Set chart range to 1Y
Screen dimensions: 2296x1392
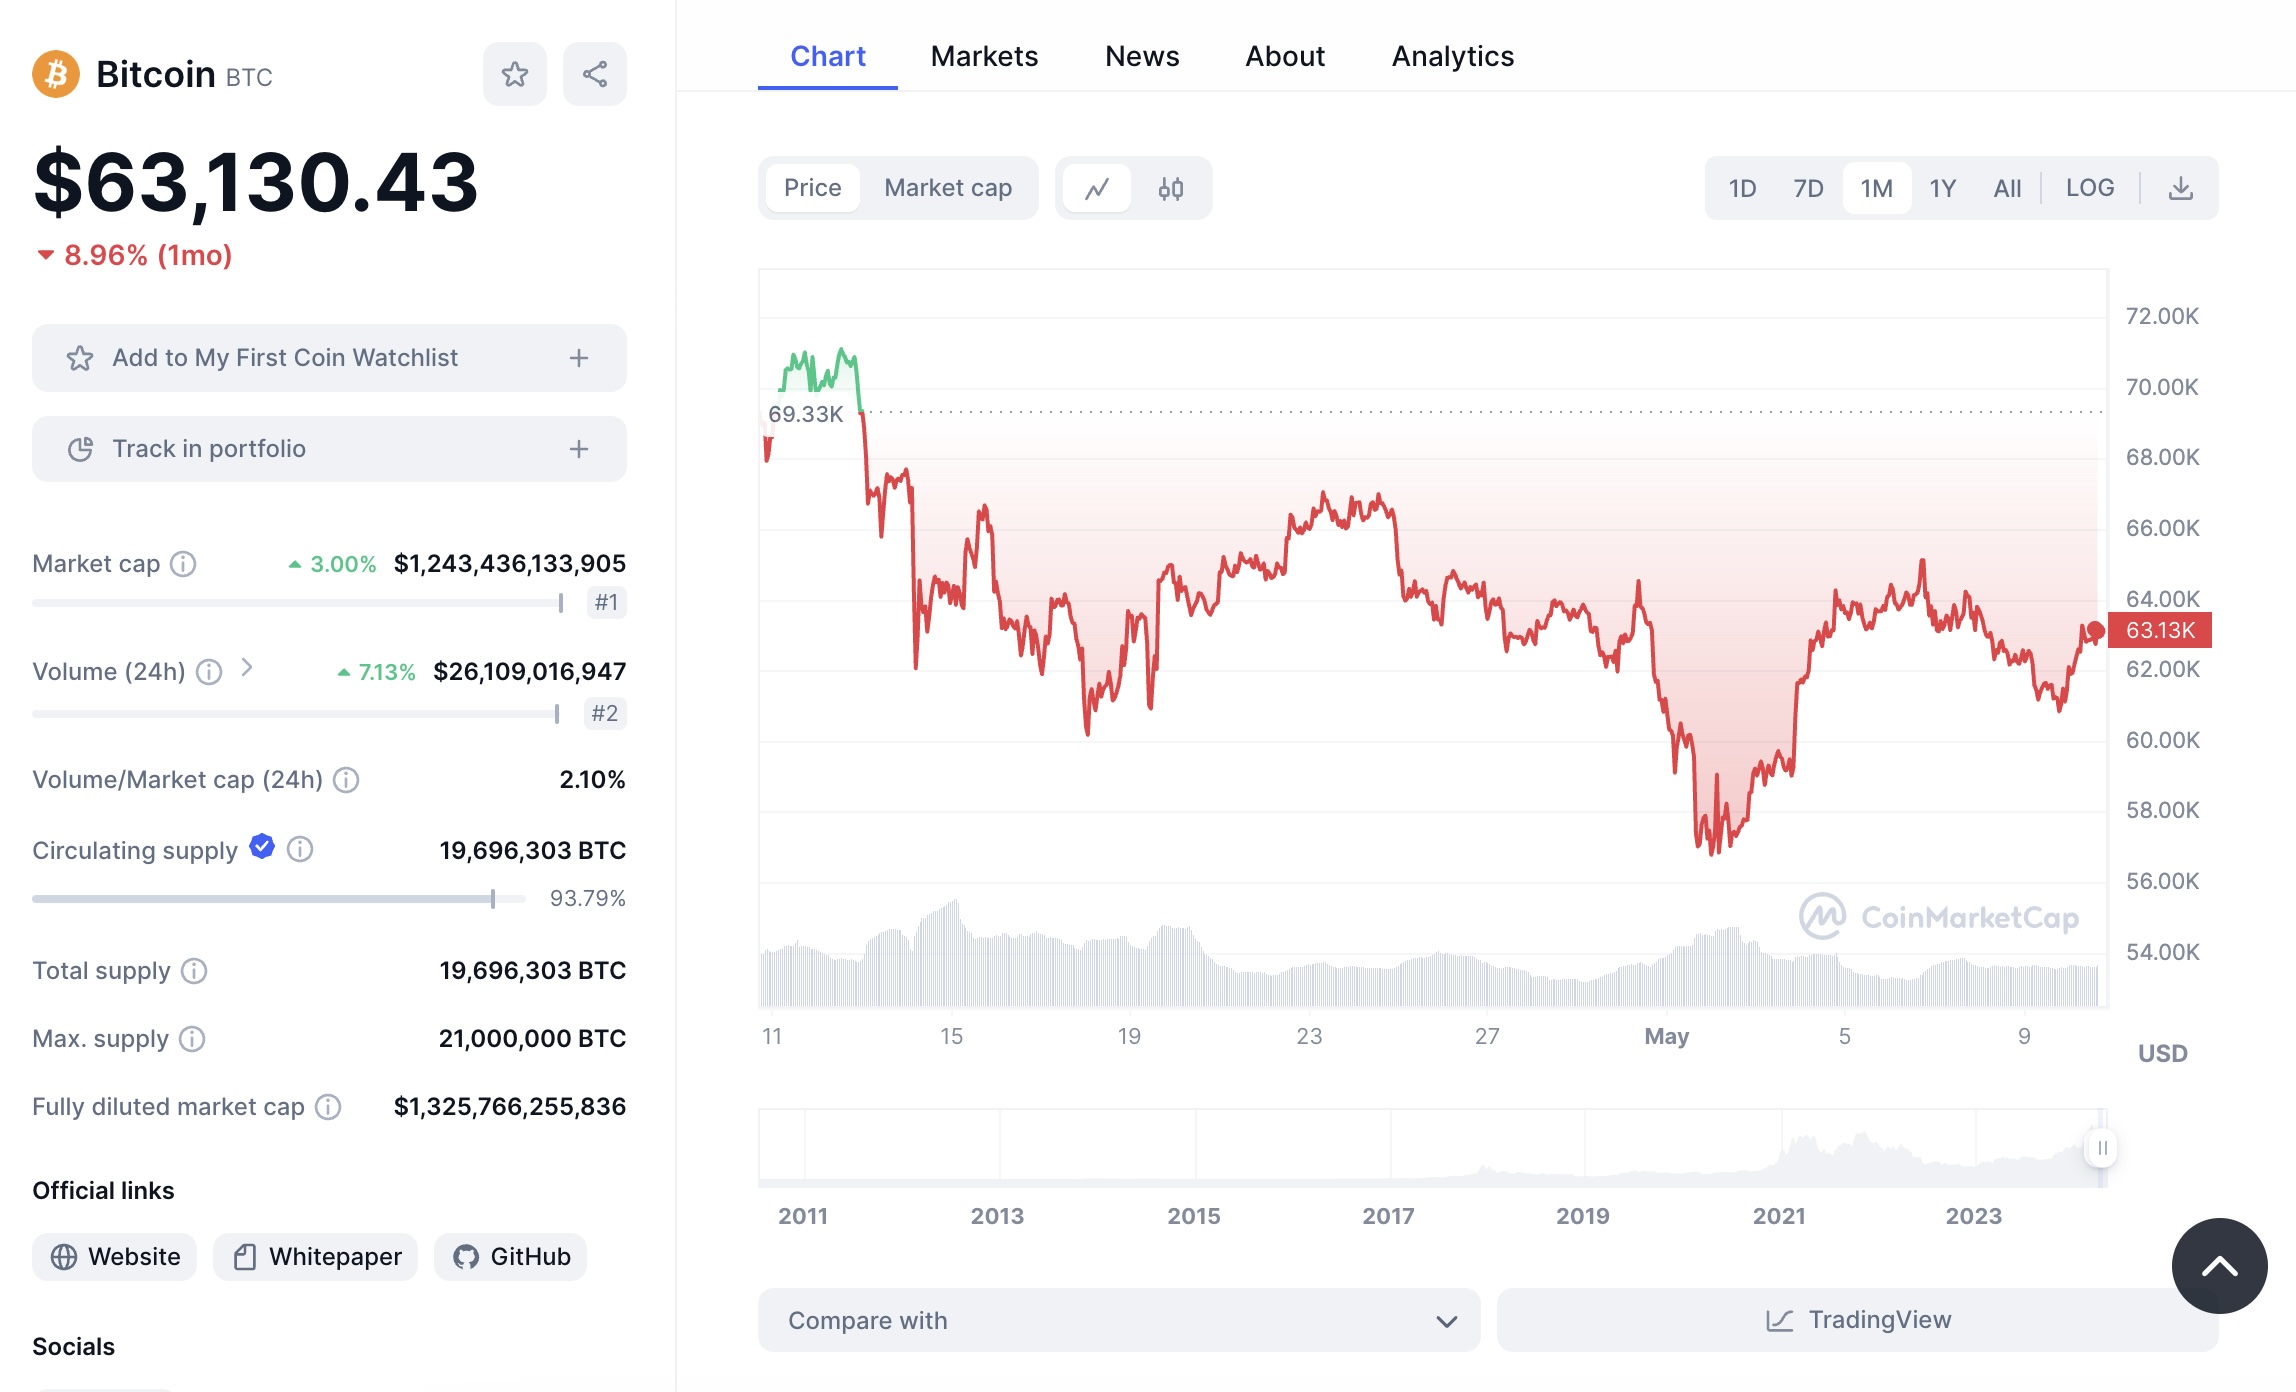[x=1943, y=188]
